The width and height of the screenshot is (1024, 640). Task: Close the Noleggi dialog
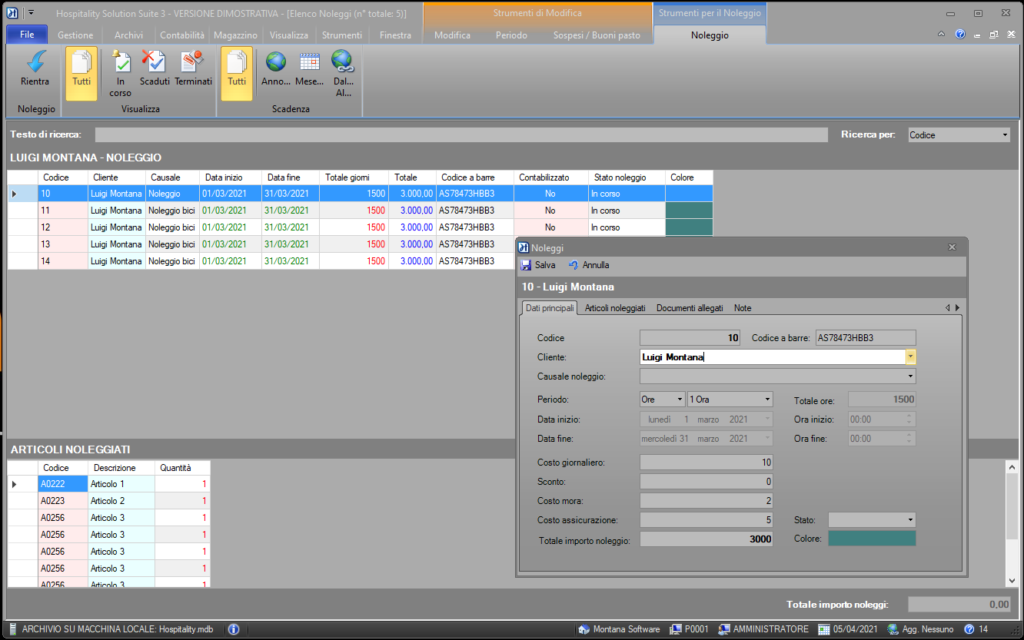click(952, 247)
